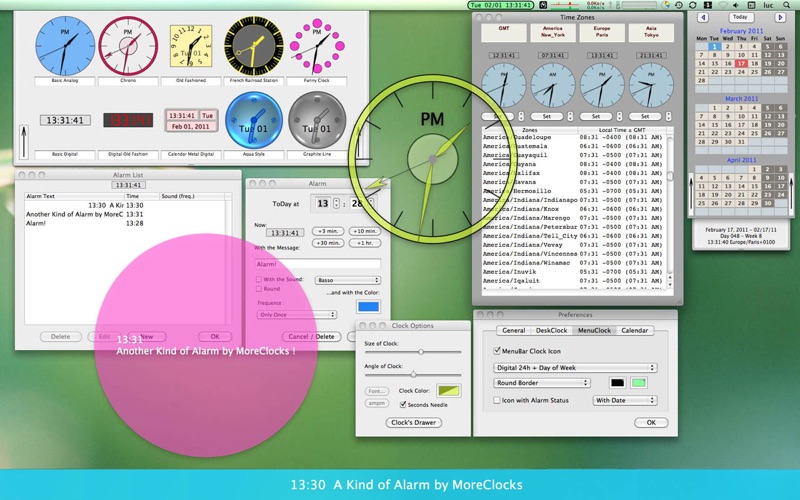Click the America New_York analog clock

pyautogui.click(x=553, y=85)
